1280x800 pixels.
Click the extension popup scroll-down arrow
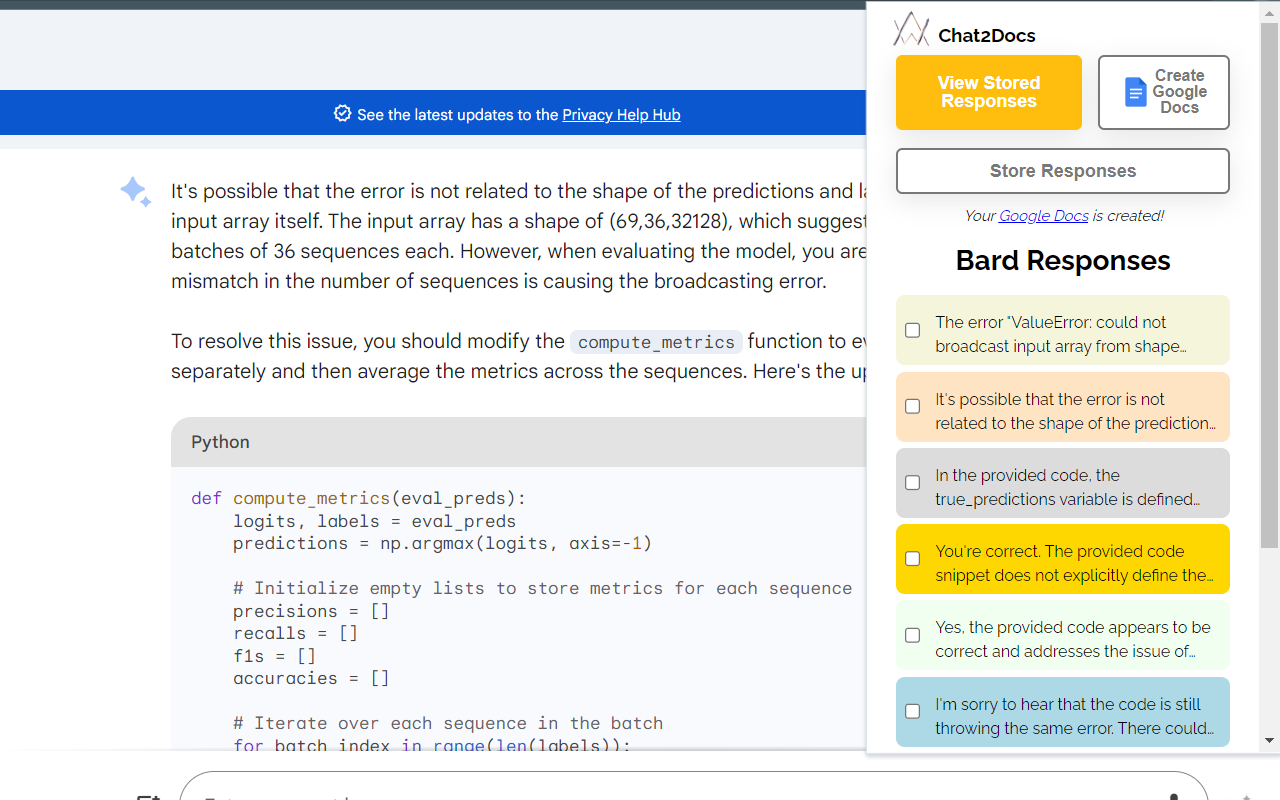(1269, 741)
